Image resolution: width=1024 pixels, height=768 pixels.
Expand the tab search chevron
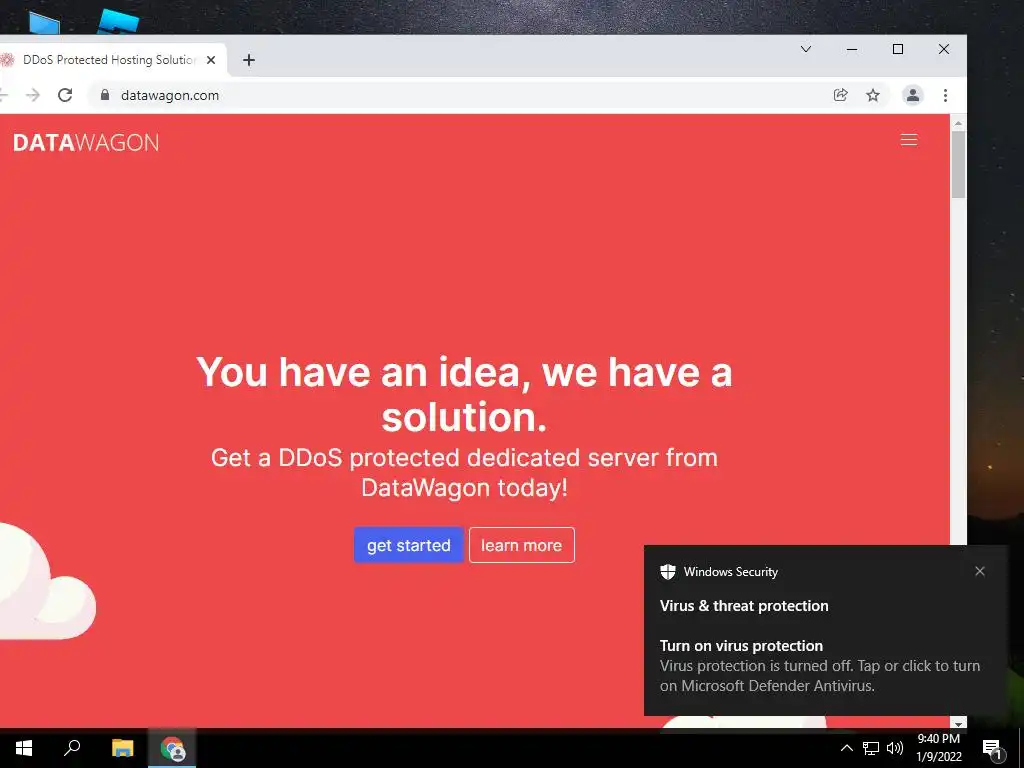pos(806,49)
